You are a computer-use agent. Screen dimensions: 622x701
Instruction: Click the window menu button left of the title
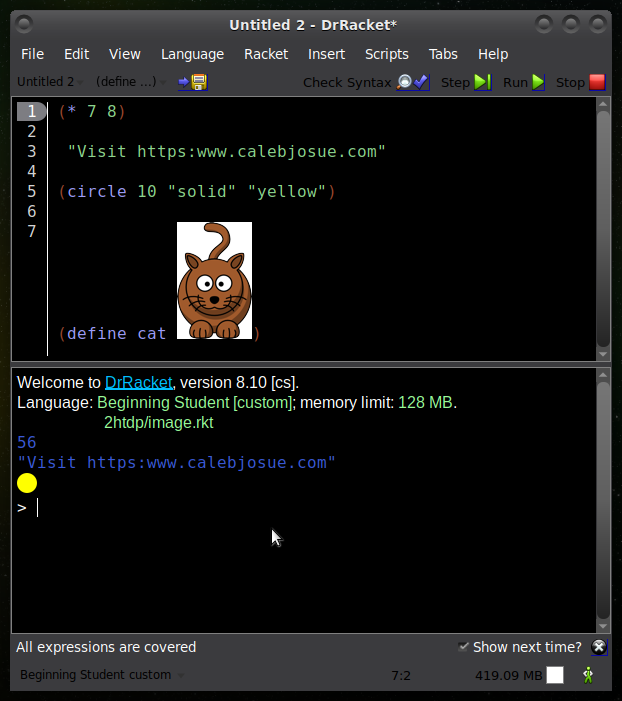pyautogui.click(x=24, y=23)
